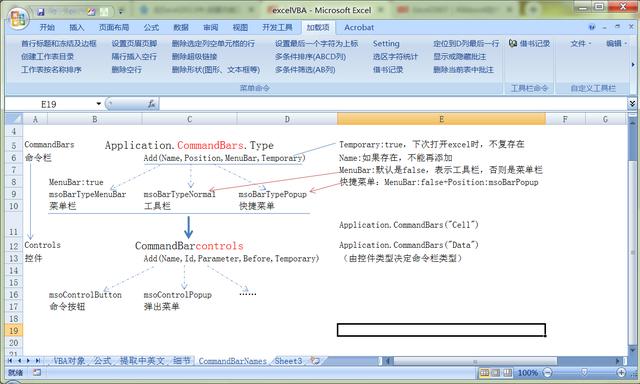Switch to 细节 sheet tab
Screen dimensions: 640x384
[x=182, y=361]
